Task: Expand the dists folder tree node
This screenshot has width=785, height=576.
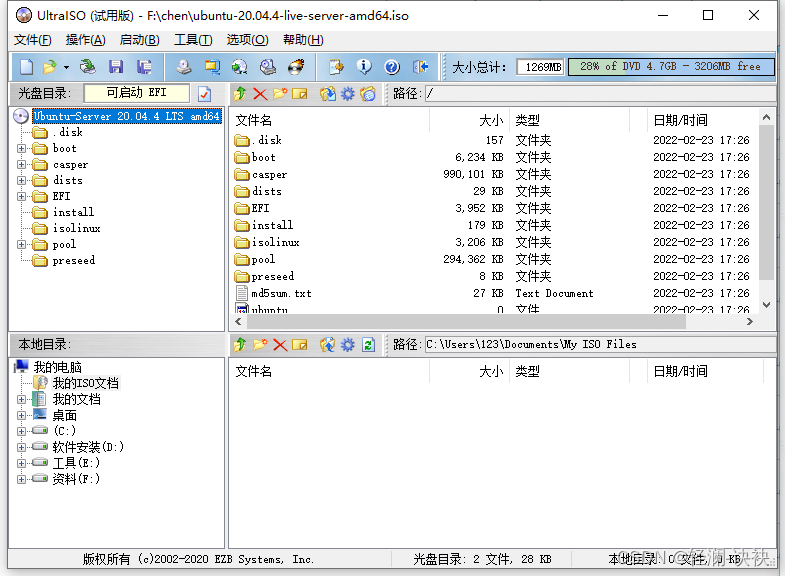Action: tap(21, 180)
